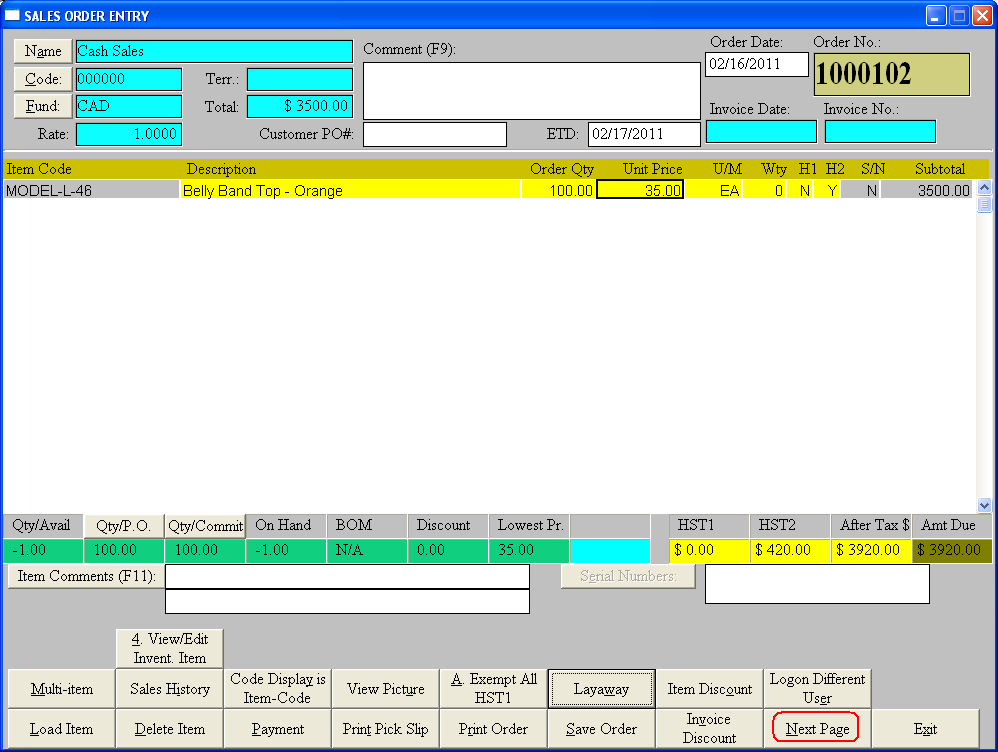The width and height of the screenshot is (998, 752).
Task: Open the Payment dialog
Action: (x=277, y=729)
